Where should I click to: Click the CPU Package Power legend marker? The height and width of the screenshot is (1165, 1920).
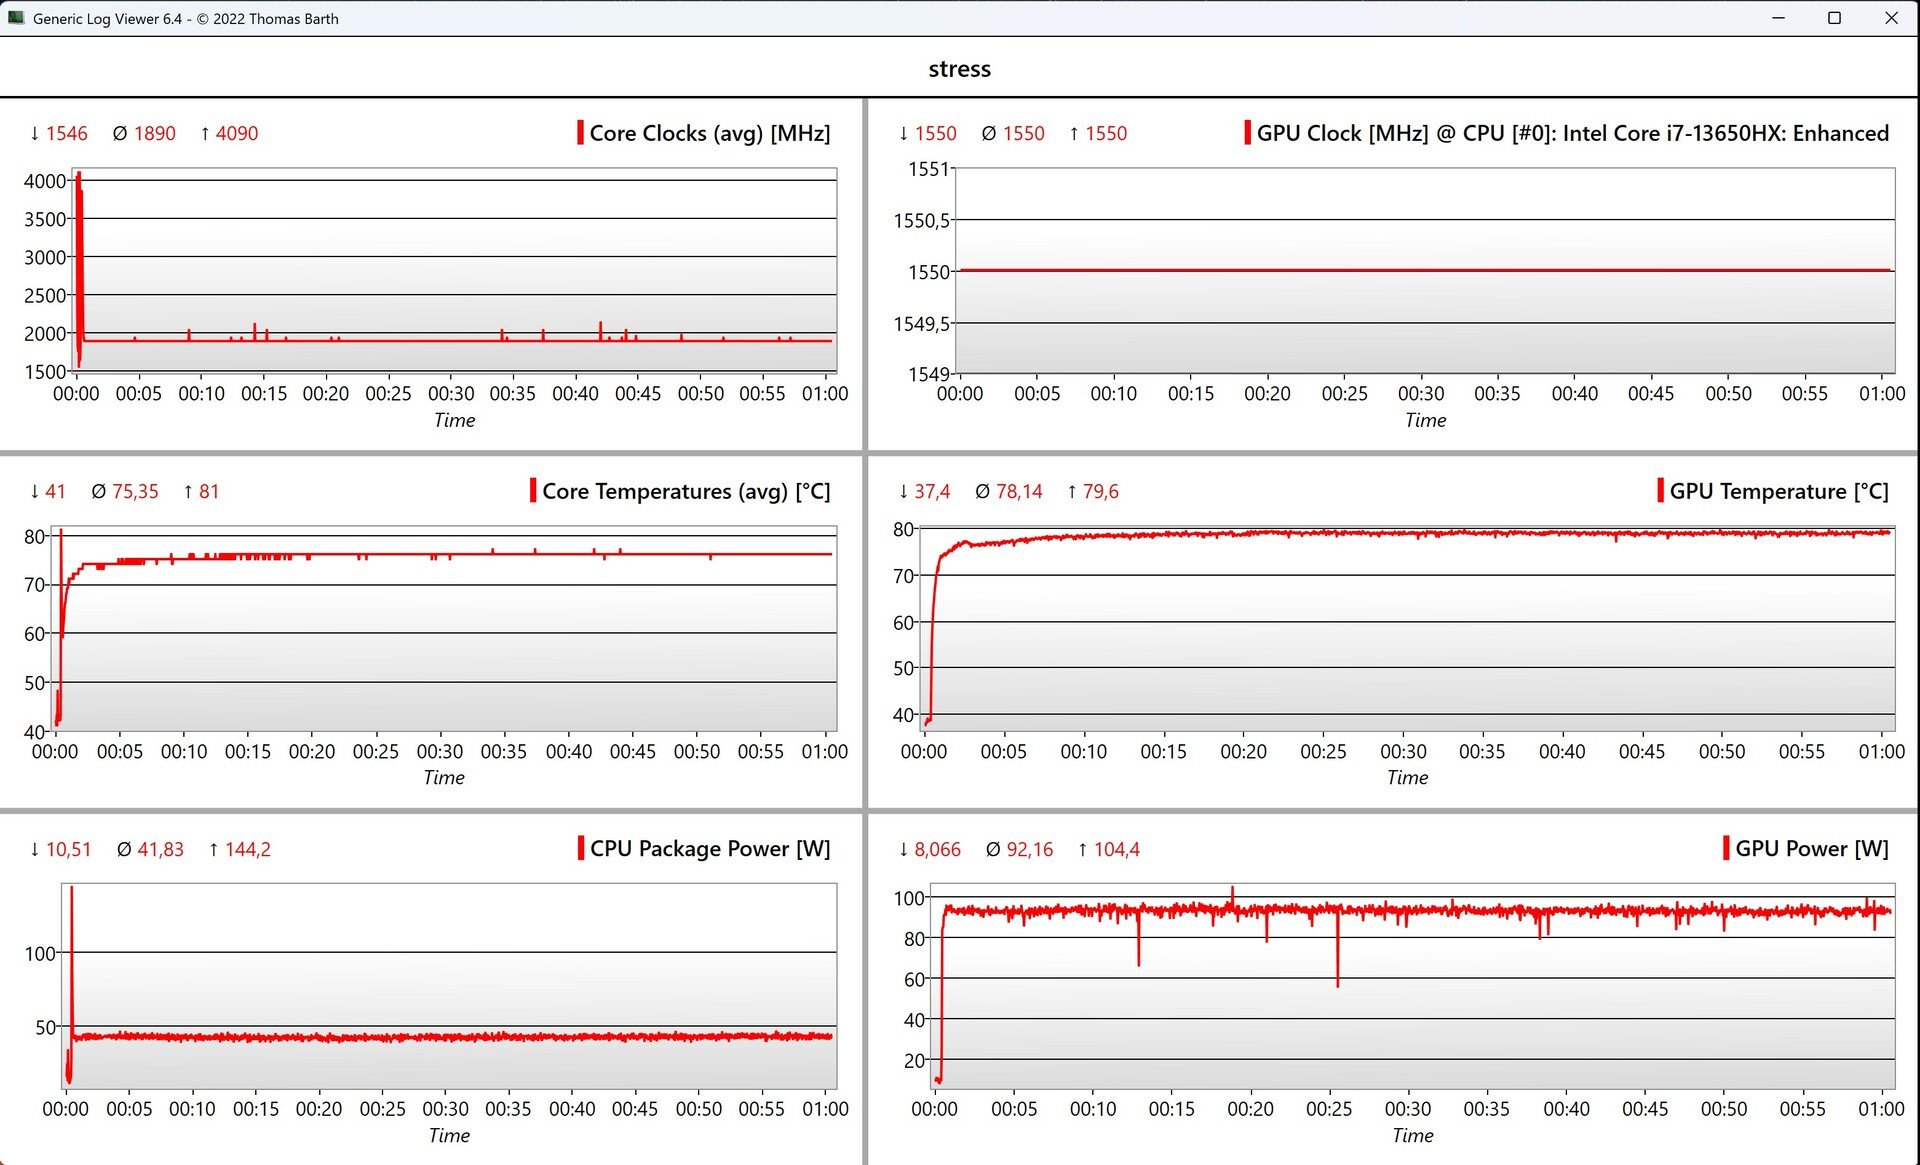pos(580,848)
